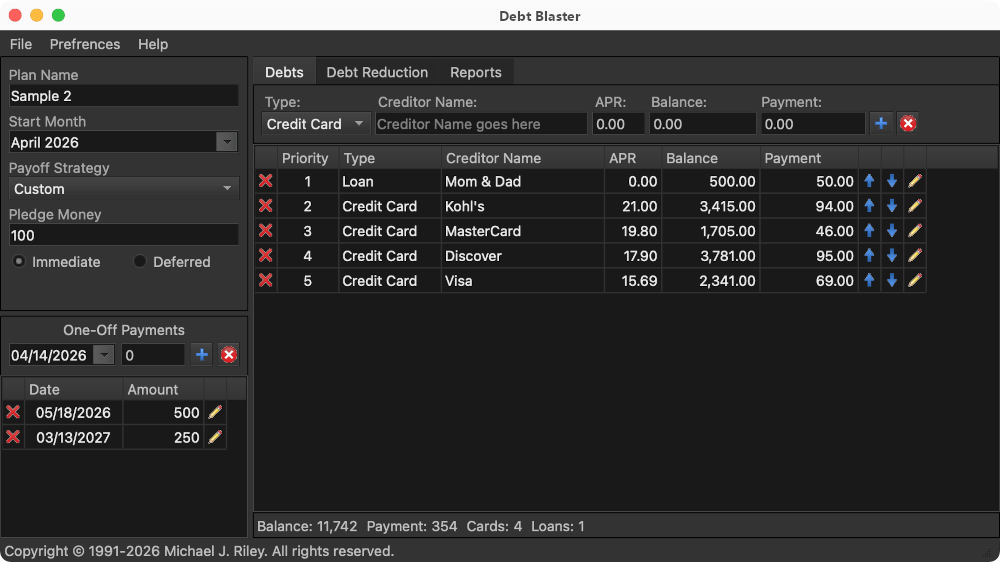Open the debt Type dropdown
The width and height of the screenshot is (1000, 562).
359,124
